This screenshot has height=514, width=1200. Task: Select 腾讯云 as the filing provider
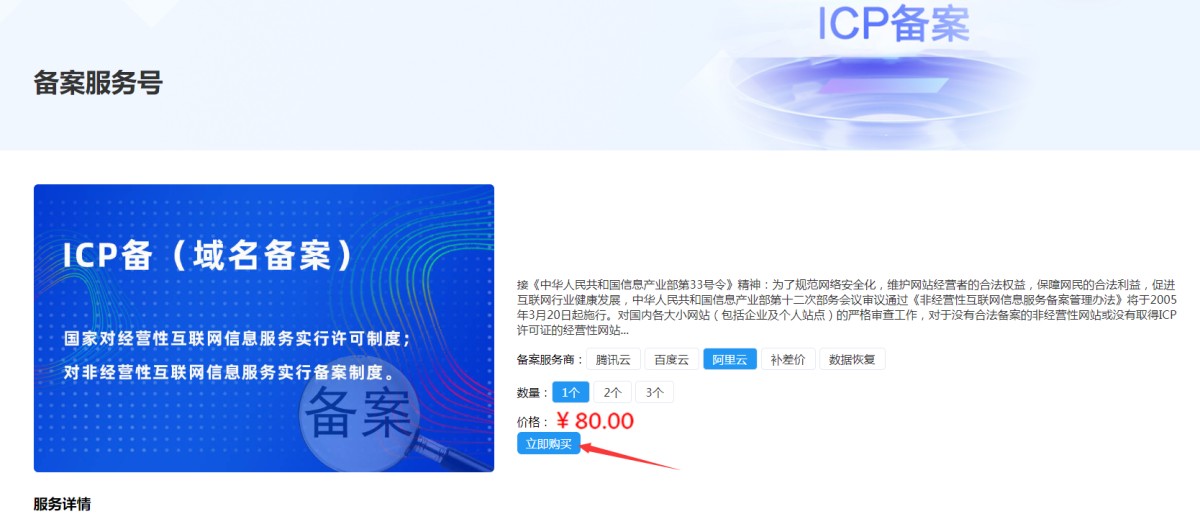(x=613, y=360)
